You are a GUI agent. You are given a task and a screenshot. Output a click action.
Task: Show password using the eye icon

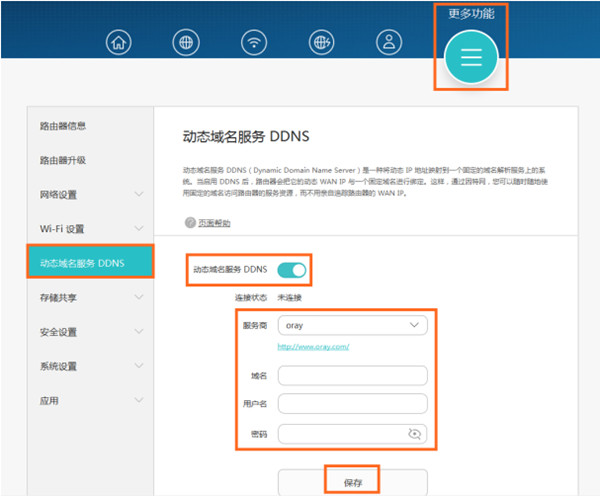415,434
